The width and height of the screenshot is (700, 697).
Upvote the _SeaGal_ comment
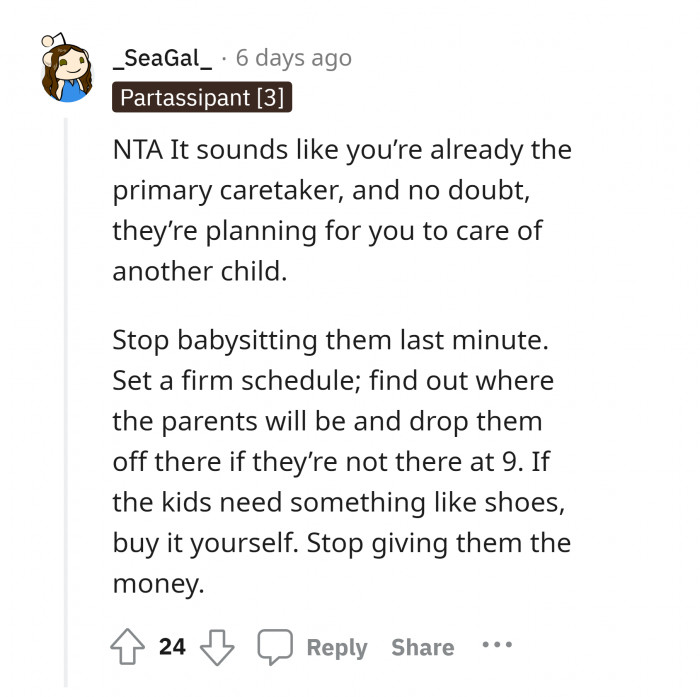click(x=129, y=647)
